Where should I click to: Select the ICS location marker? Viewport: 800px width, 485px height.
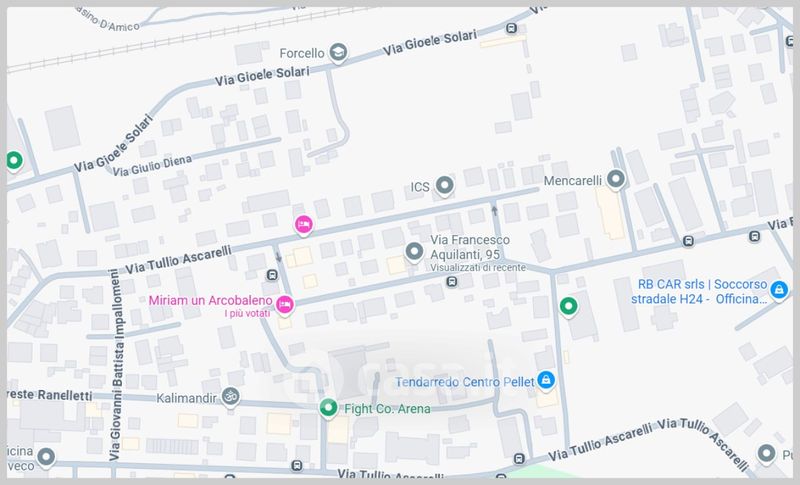click(444, 186)
